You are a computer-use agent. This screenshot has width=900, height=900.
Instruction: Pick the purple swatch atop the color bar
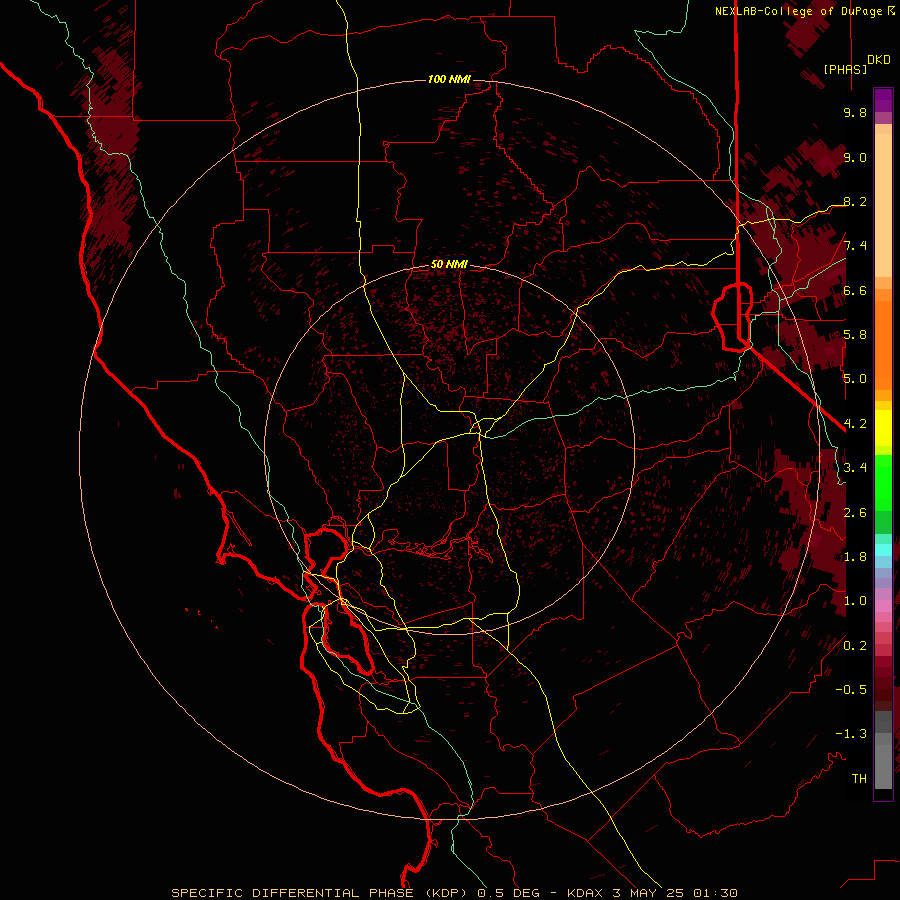(883, 100)
